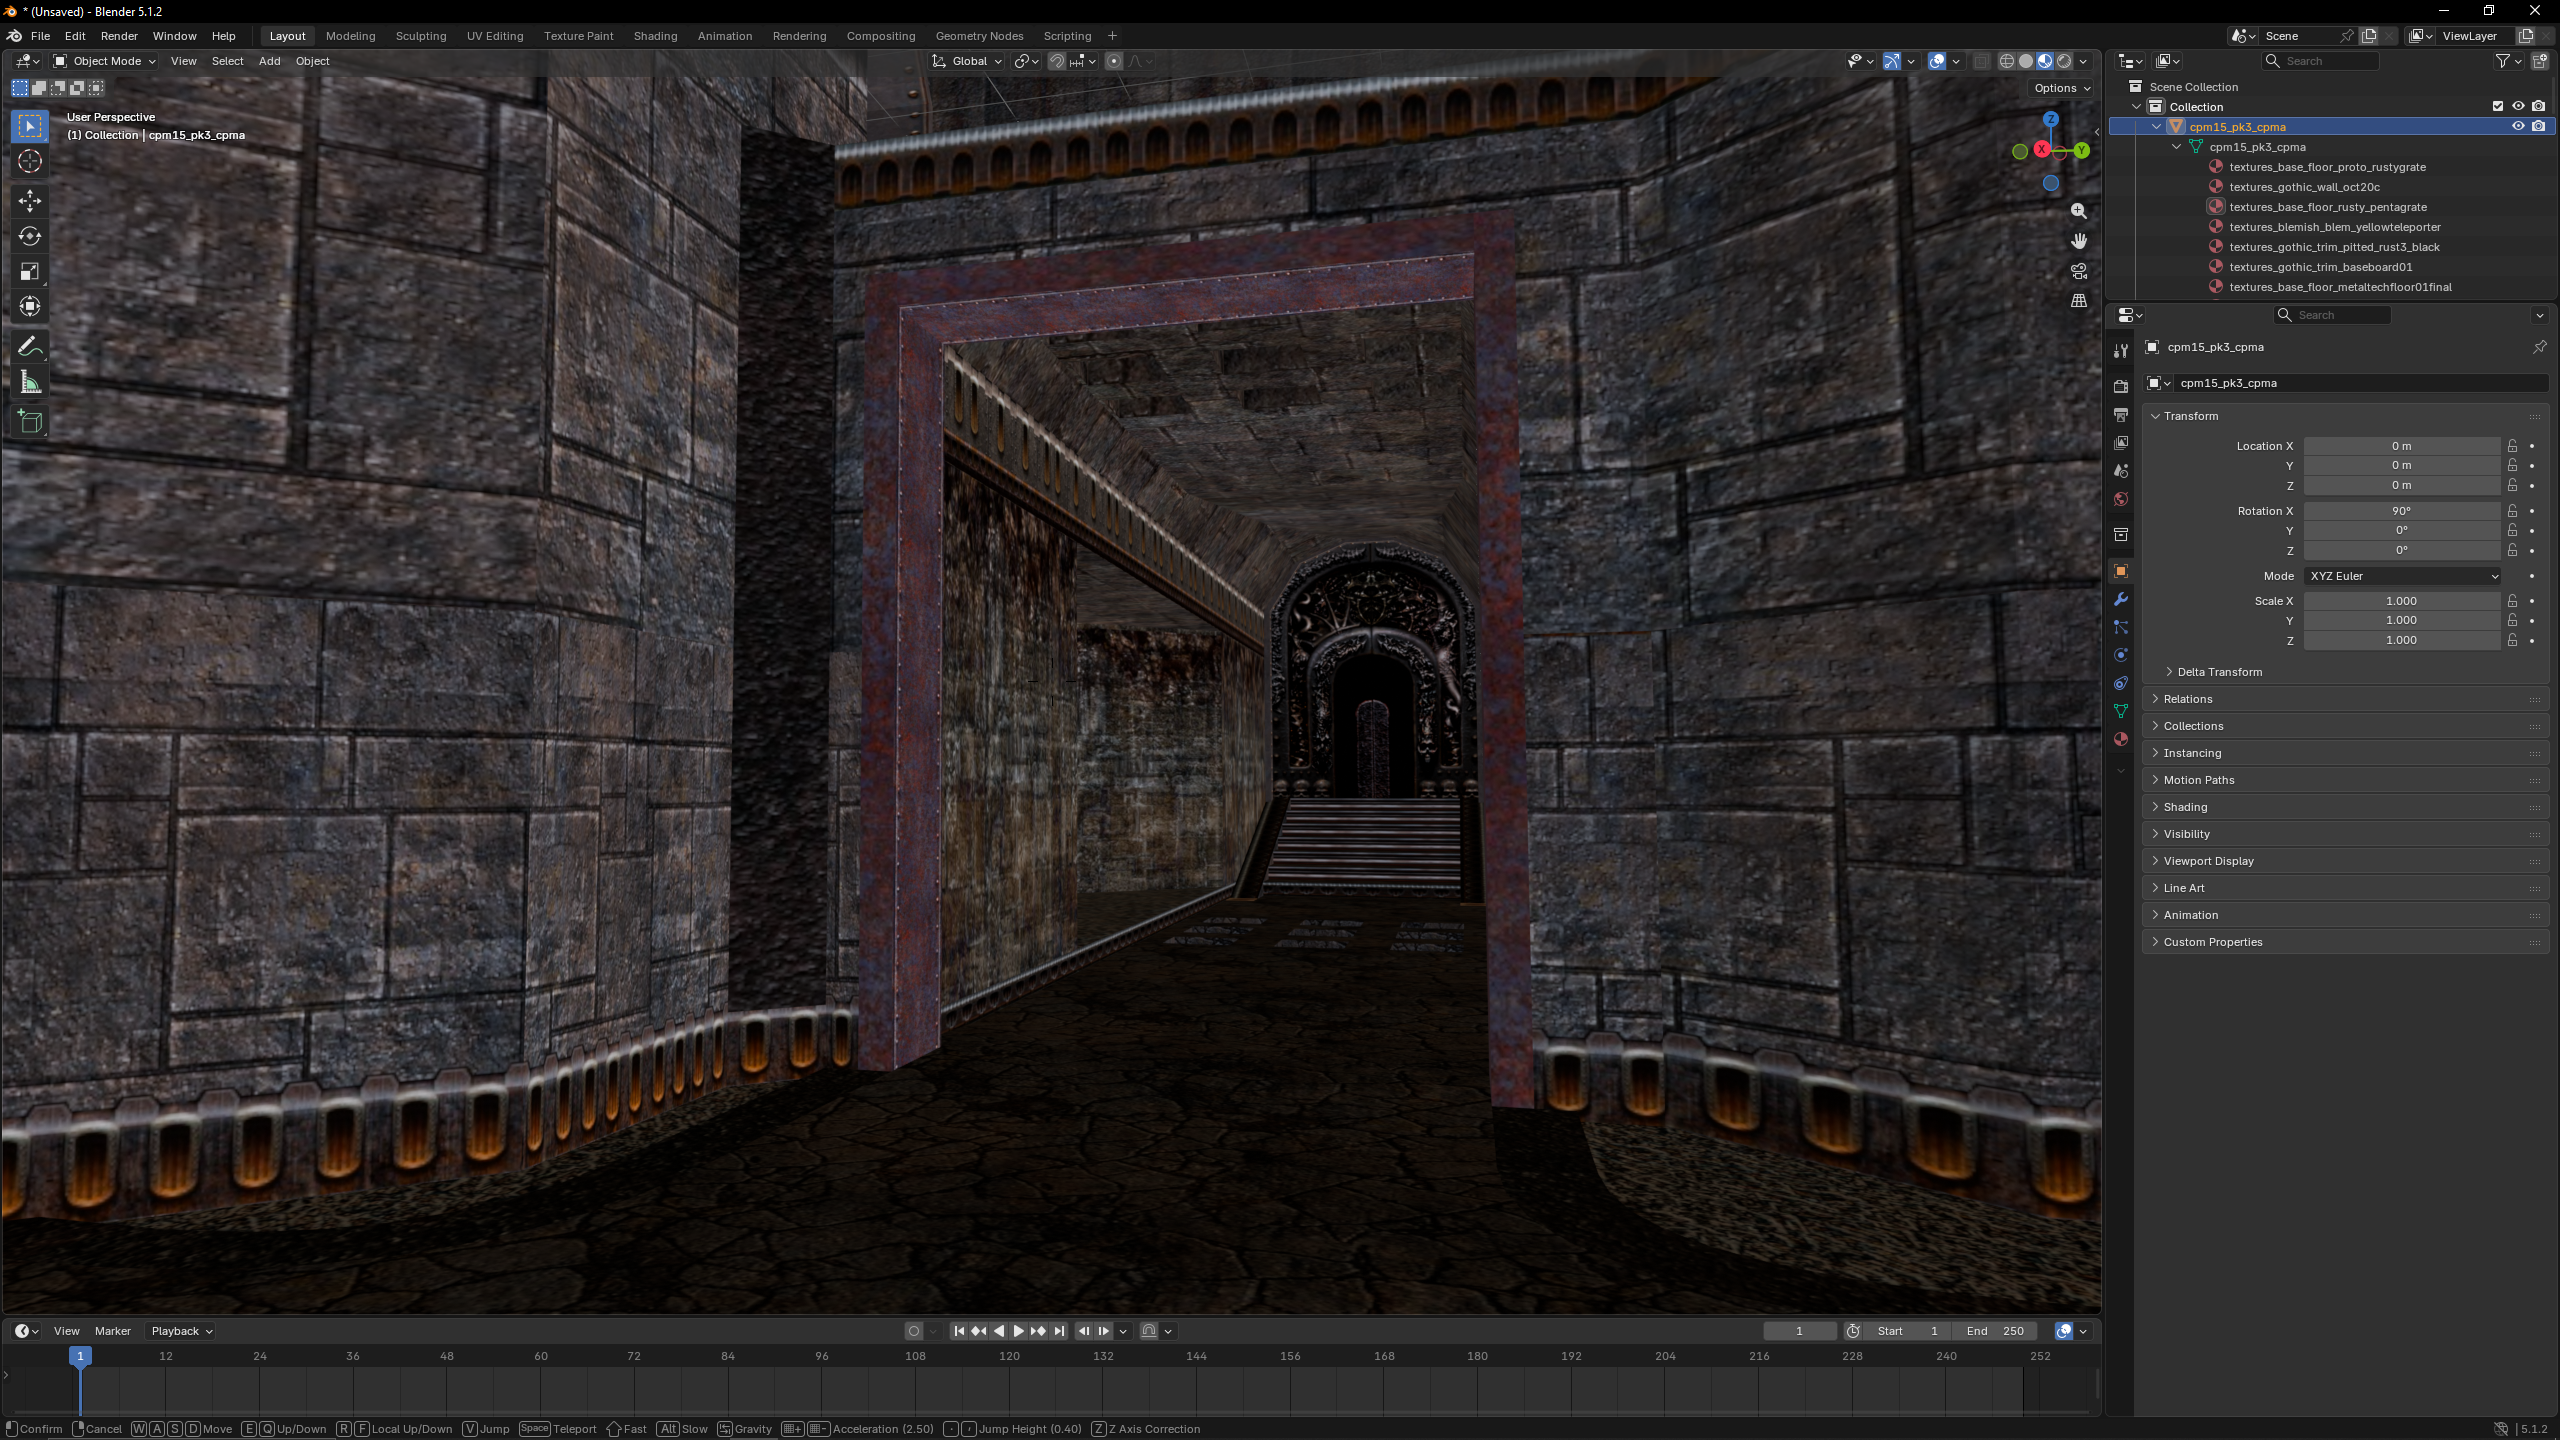Lock Location X with its padlock
2560x1440 pixels.
click(2512, 446)
